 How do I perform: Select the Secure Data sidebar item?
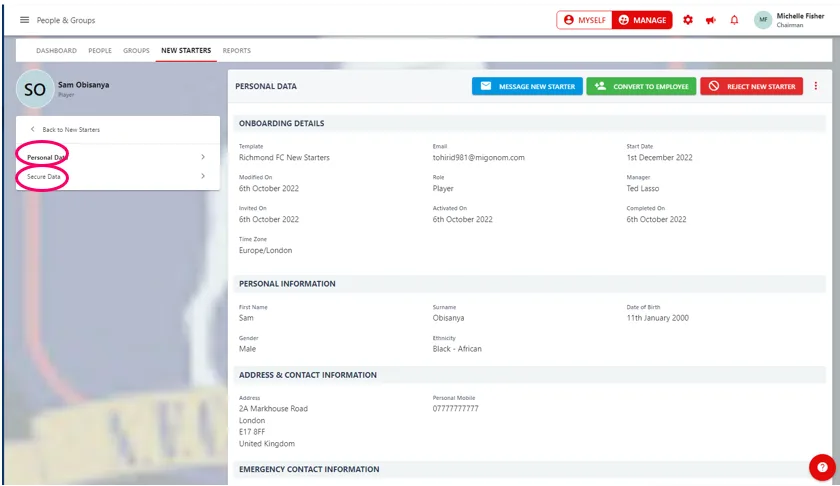coord(118,176)
